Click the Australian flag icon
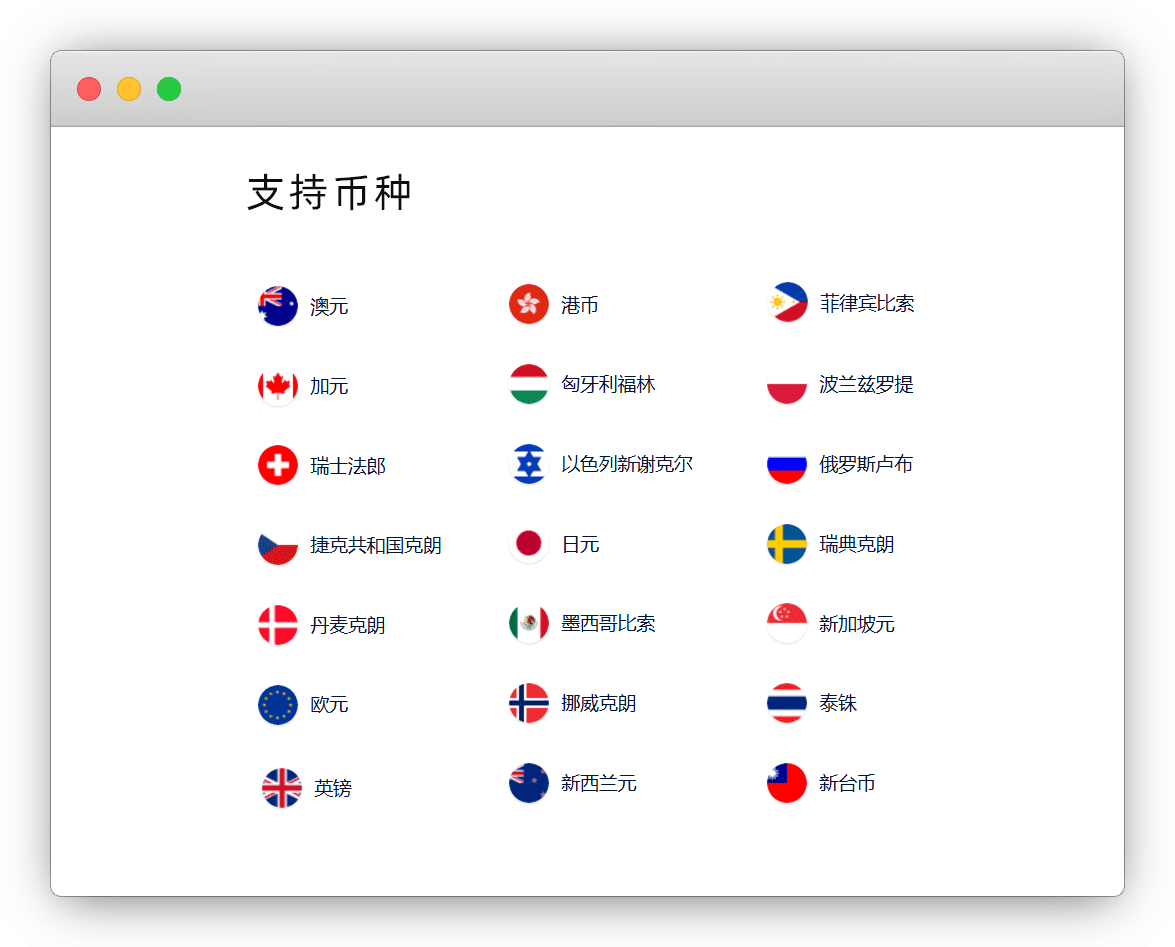The height and width of the screenshot is (947, 1175). (277, 306)
